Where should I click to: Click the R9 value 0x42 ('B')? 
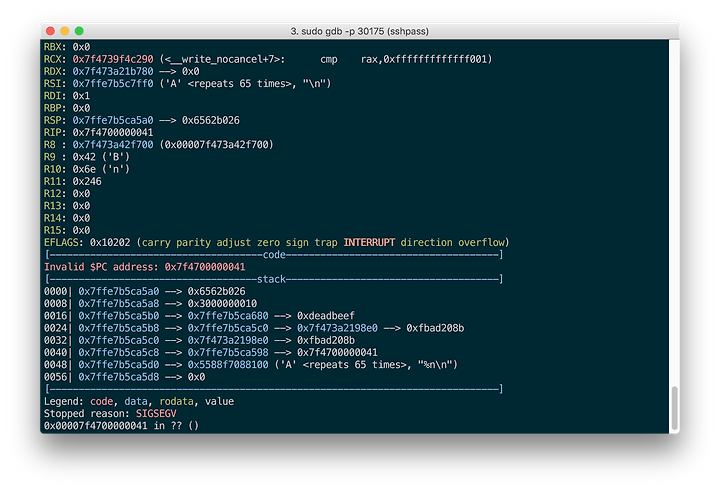101,157
